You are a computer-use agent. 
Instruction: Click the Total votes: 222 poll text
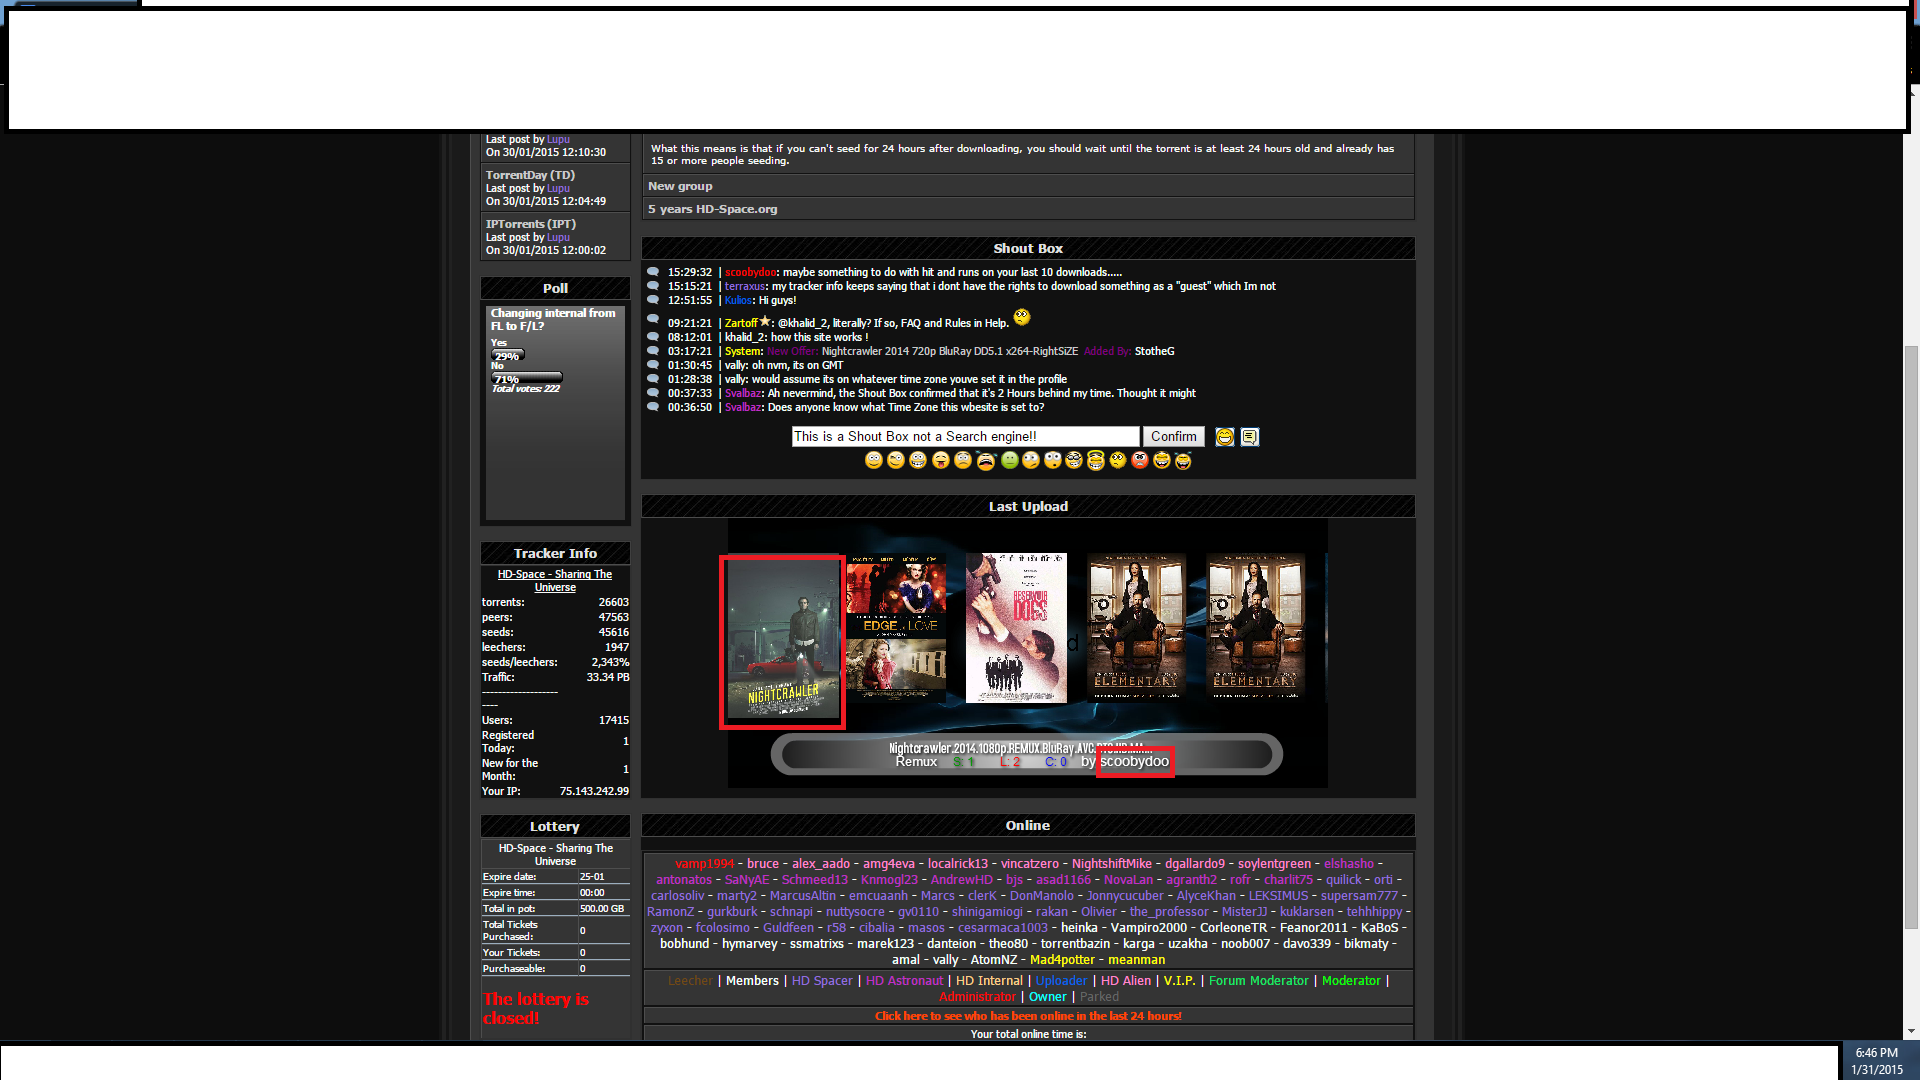(x=525, y=389)
